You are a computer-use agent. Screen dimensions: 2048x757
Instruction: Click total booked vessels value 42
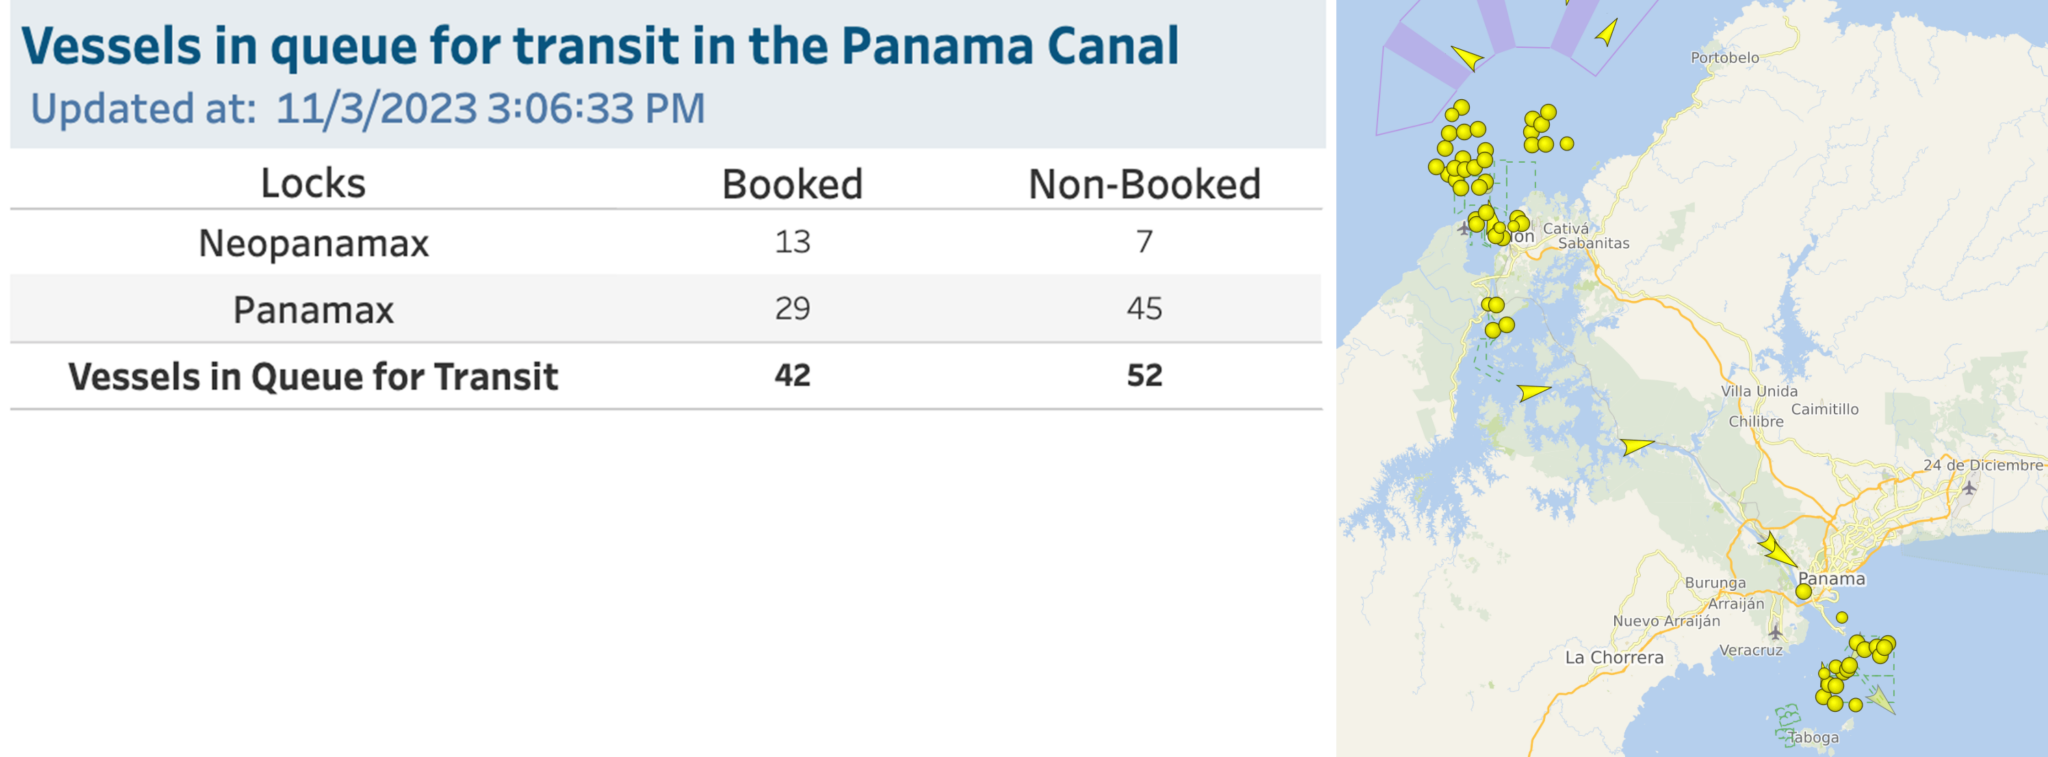tap(792, 375)
